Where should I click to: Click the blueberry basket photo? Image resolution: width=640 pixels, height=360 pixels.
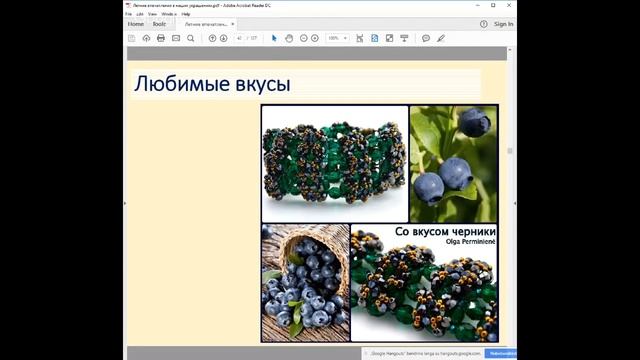306,282
